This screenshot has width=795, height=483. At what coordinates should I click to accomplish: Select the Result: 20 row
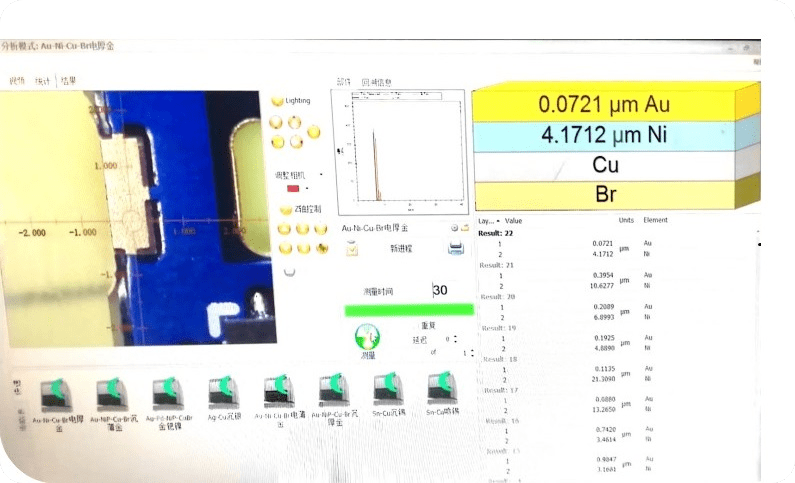pos(498,296)
